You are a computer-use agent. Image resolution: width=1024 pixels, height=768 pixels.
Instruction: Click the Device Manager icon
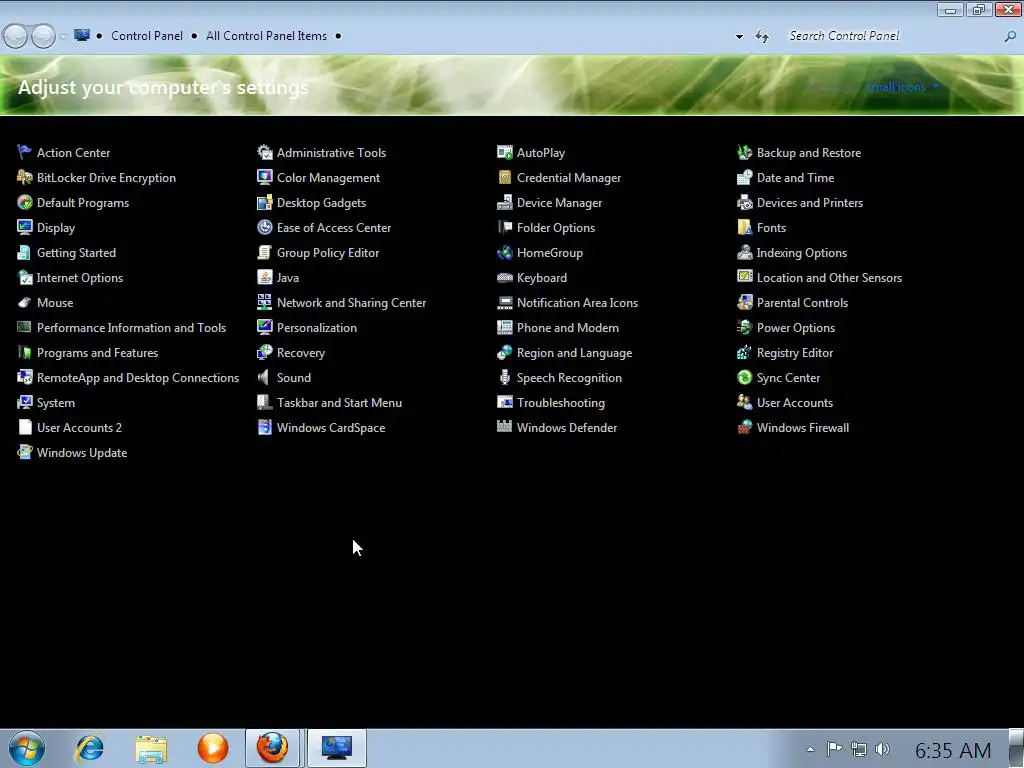pyautogui.click(x=505, y=202)
